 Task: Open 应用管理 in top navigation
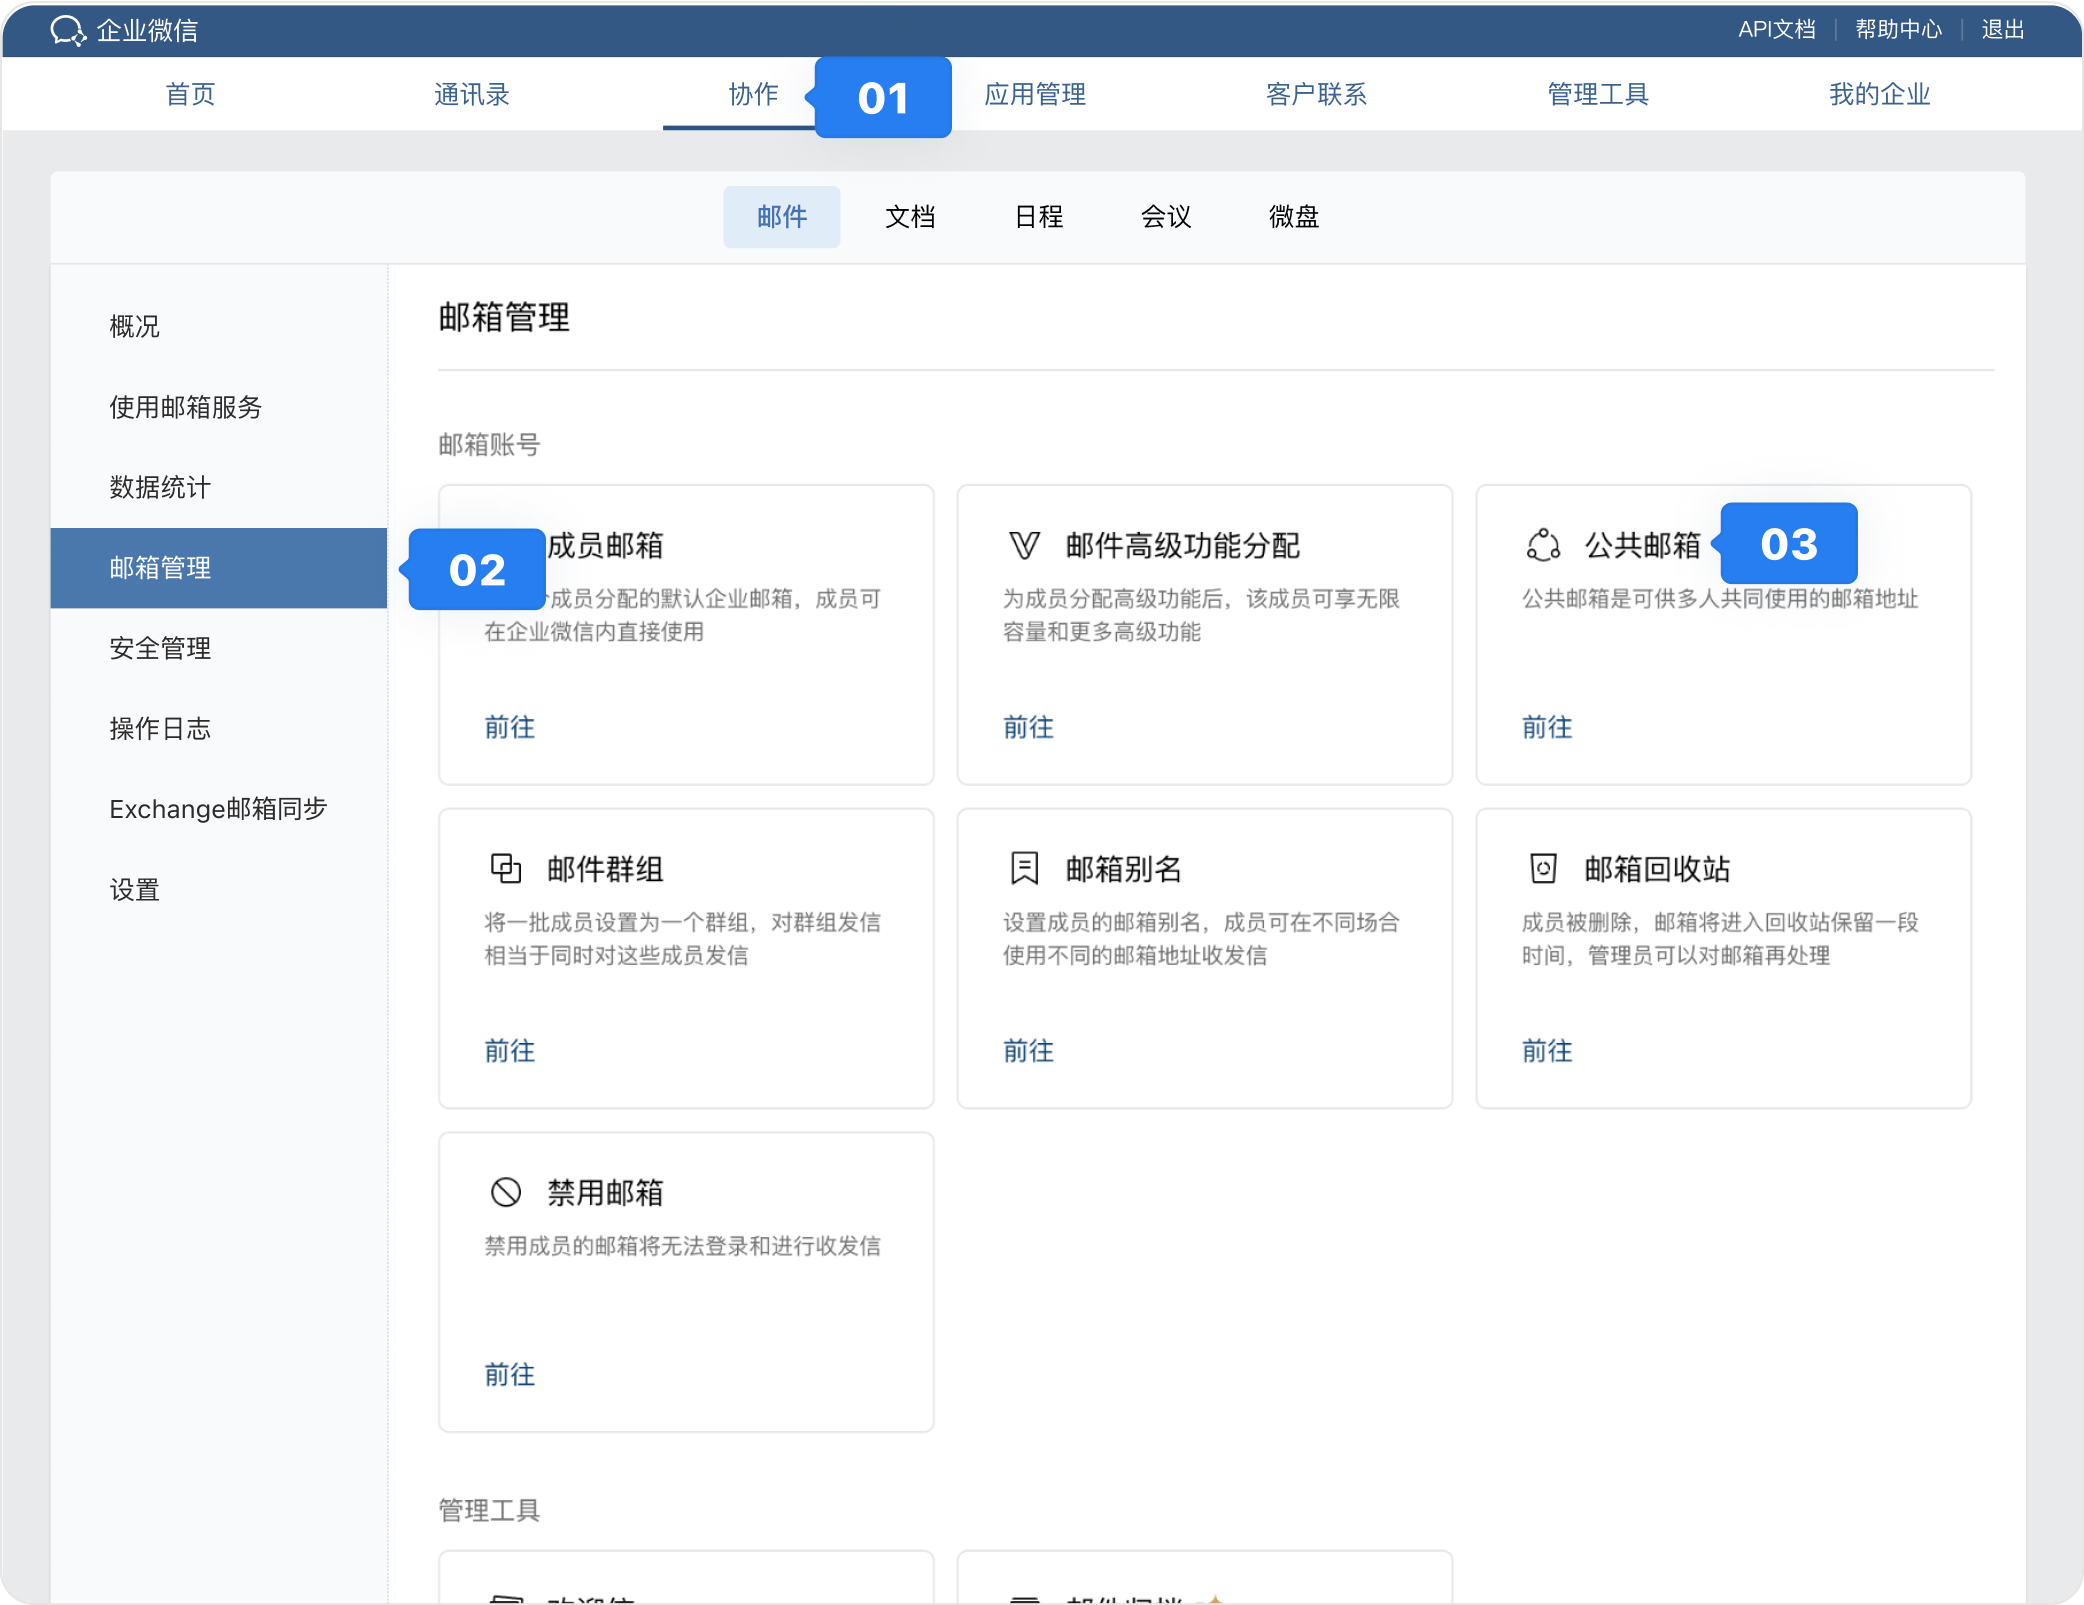pos(1035,94)
